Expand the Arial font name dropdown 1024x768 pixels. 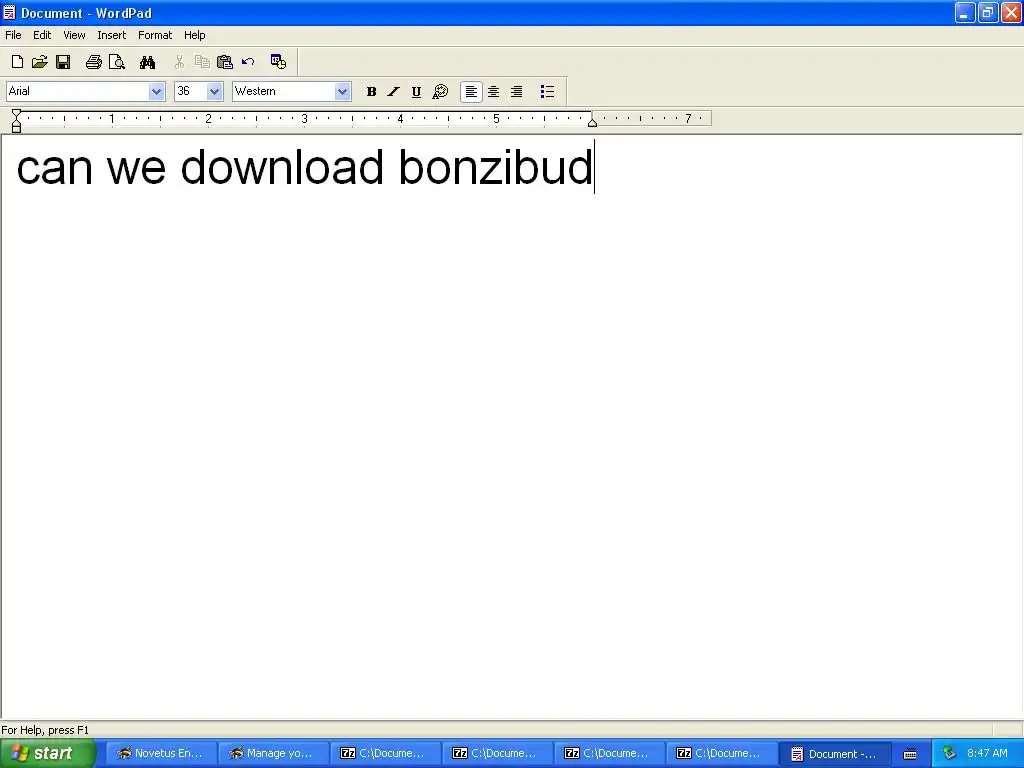click(x=156, y=92)
